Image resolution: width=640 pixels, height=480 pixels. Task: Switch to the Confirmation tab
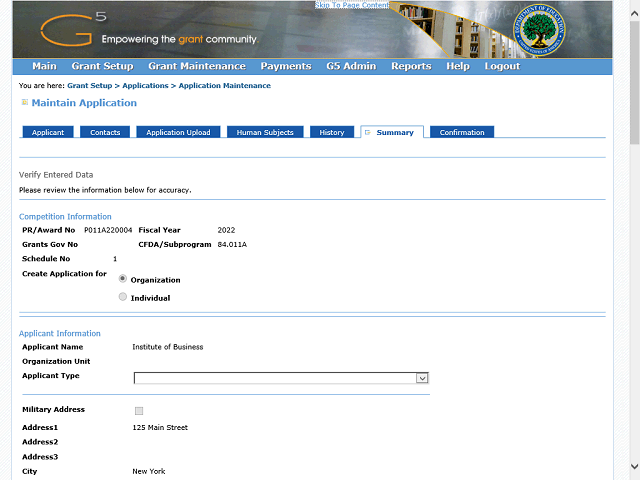point(462,132)
